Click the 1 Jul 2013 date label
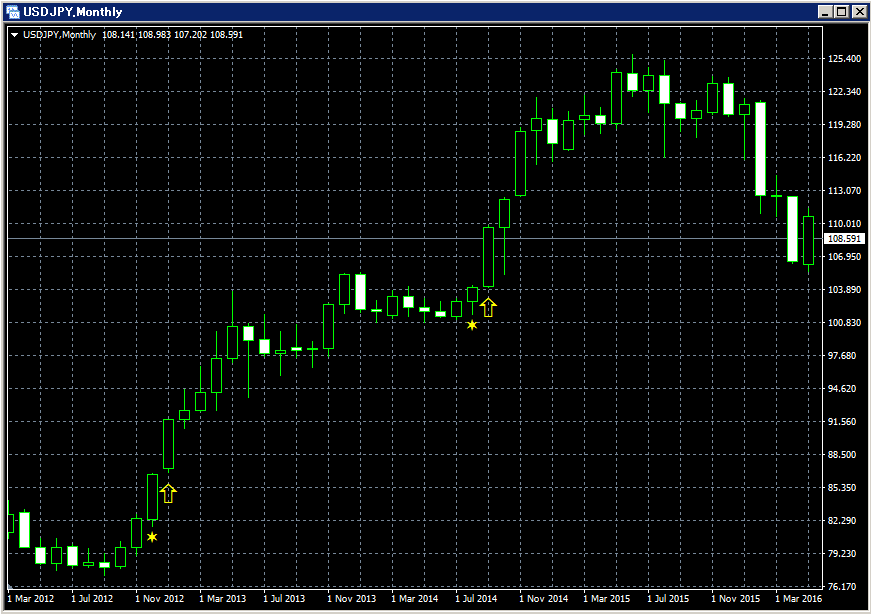Screen dimensions: 871x614 pyautogui.click(x=284, y=598)
